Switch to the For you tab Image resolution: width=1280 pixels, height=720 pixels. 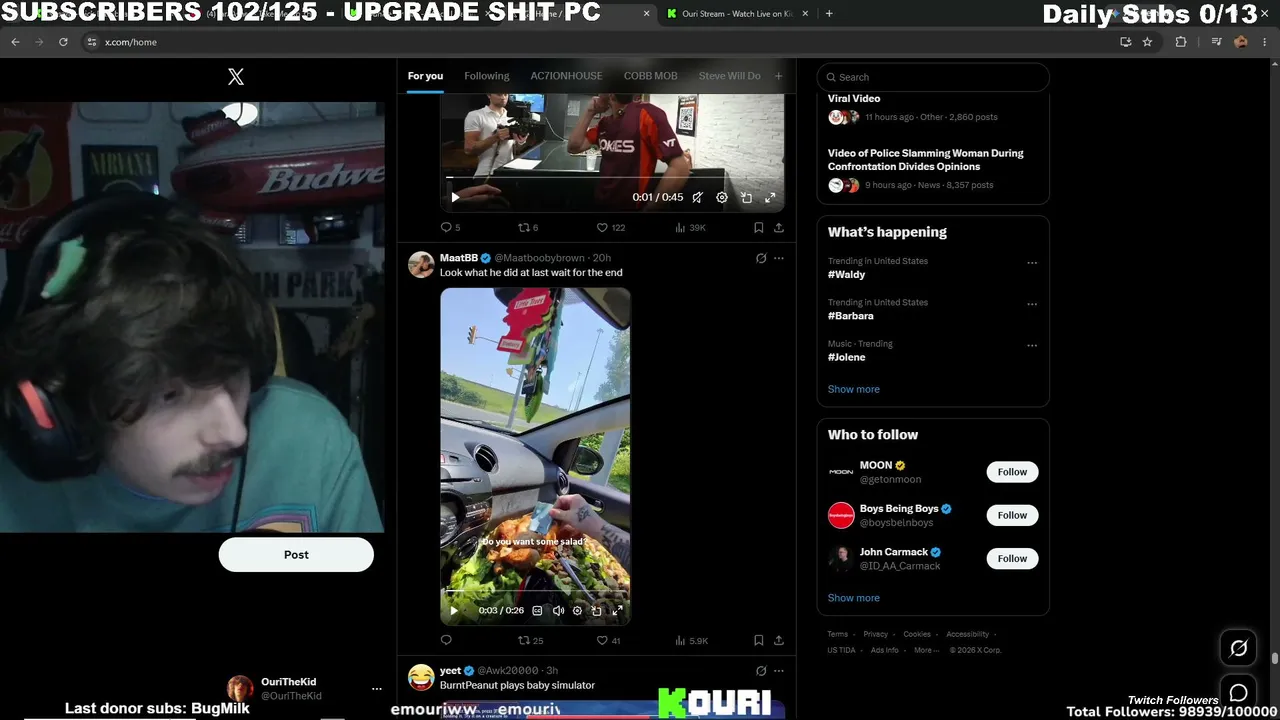425,76
